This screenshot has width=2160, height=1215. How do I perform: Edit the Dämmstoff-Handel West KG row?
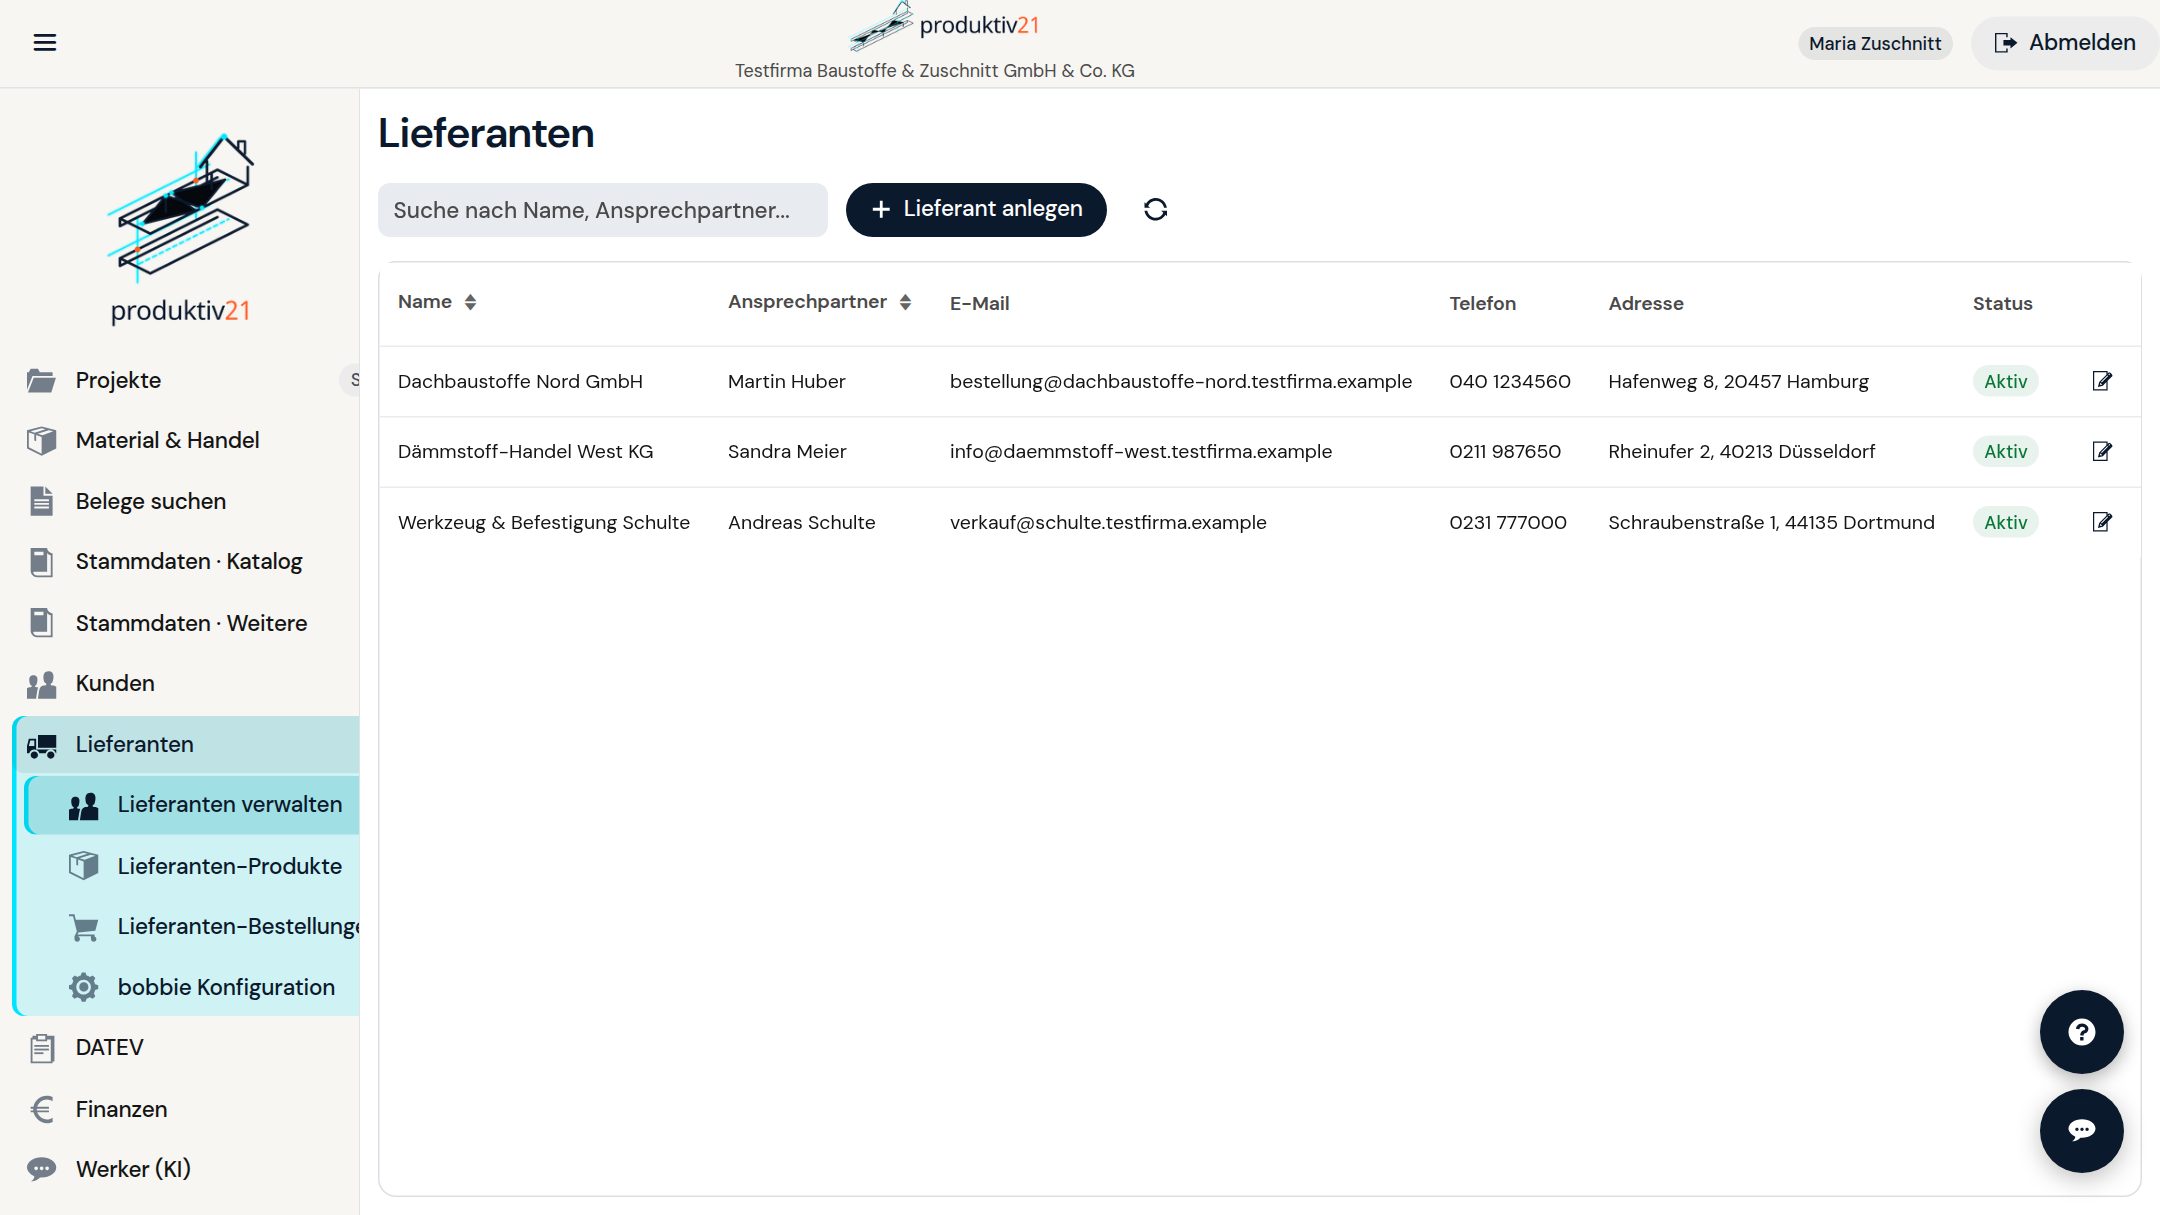(x=2102, y=451)
